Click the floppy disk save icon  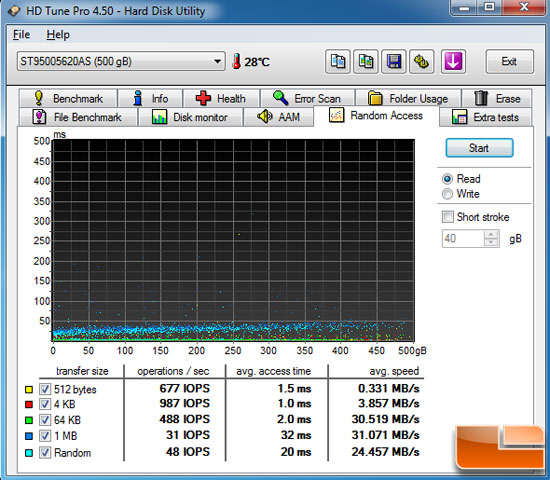click(394, 62)
